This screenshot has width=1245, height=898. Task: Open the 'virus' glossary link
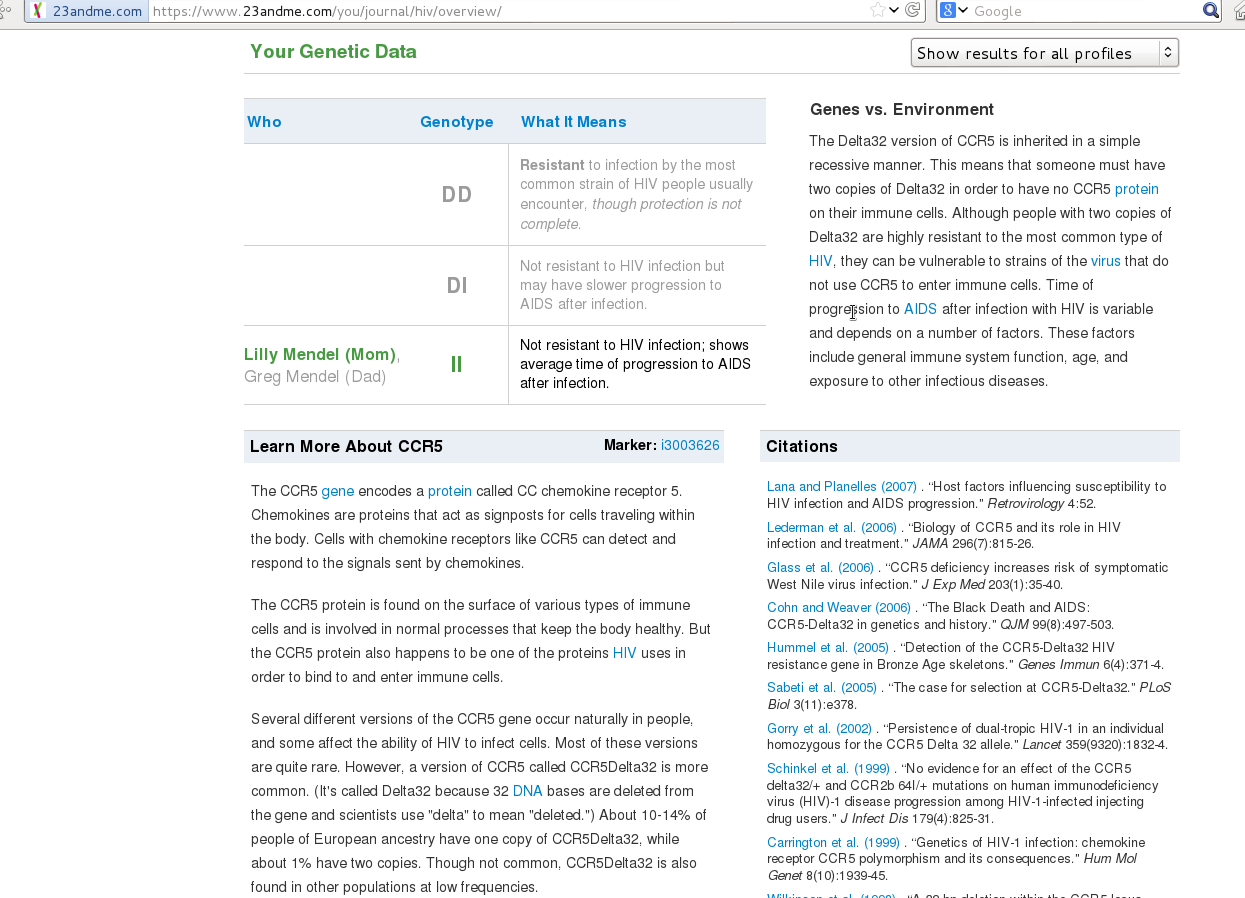tap(1106, 261)
